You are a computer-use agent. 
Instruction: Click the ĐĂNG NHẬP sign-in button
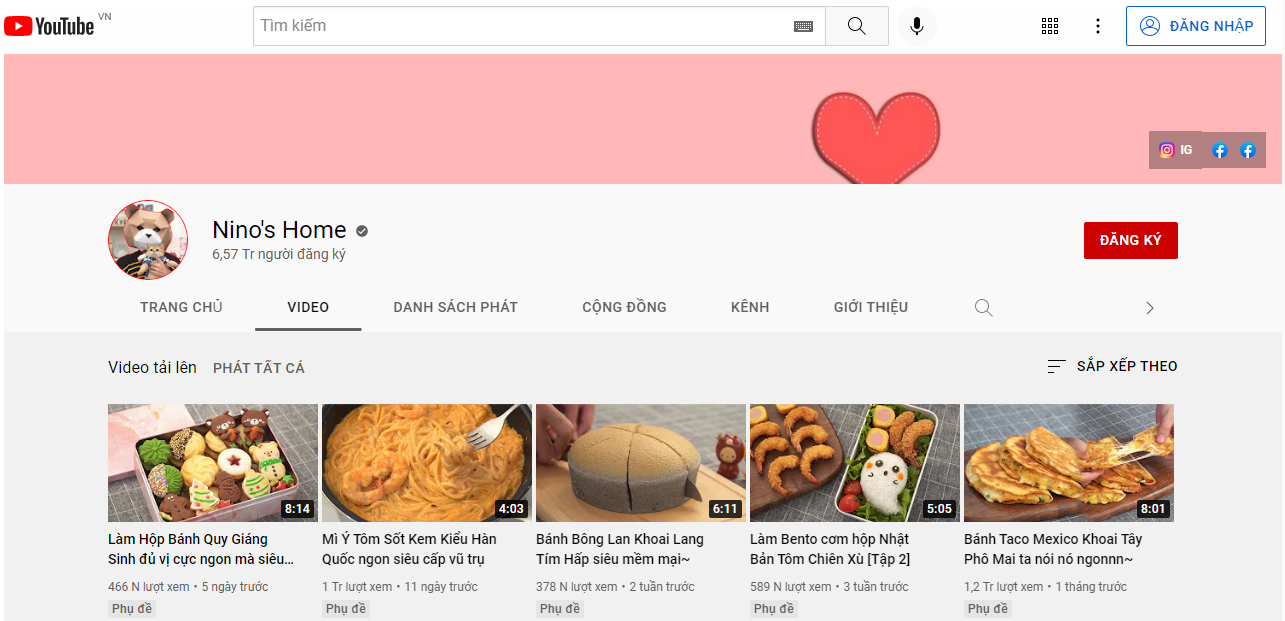[x=1196, y=25]
